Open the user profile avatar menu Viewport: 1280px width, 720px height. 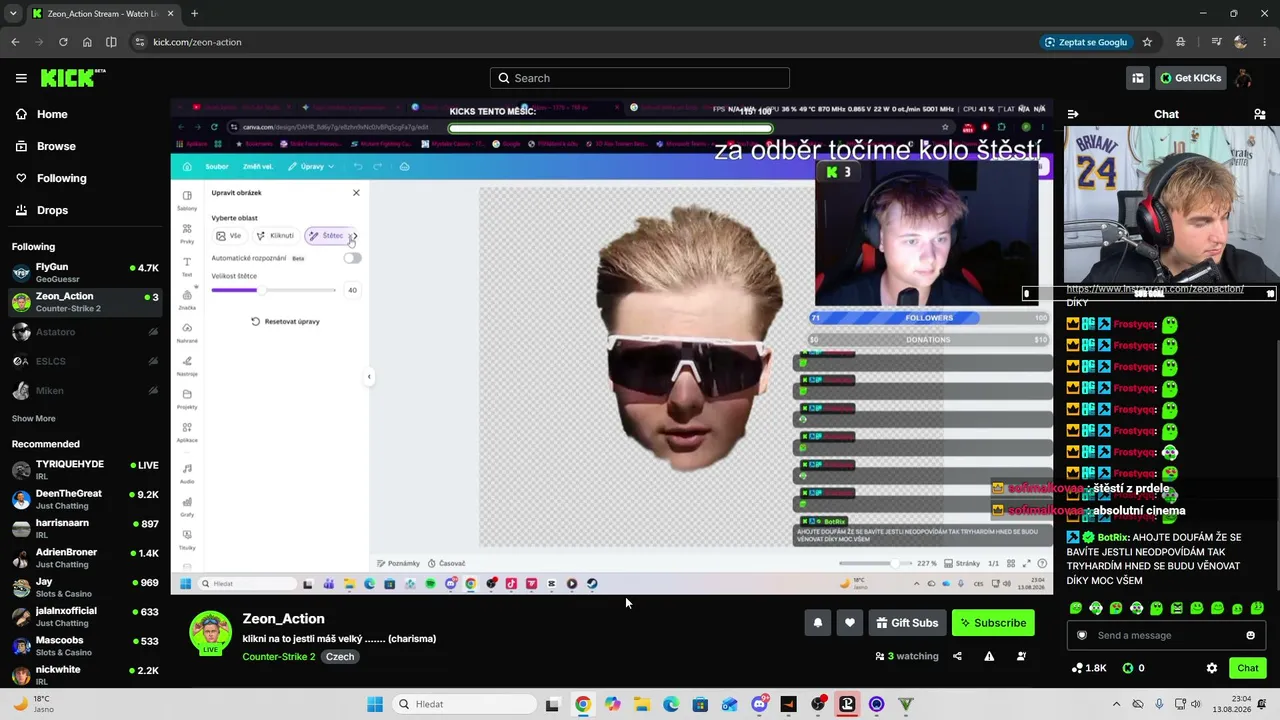[1243, 78]
